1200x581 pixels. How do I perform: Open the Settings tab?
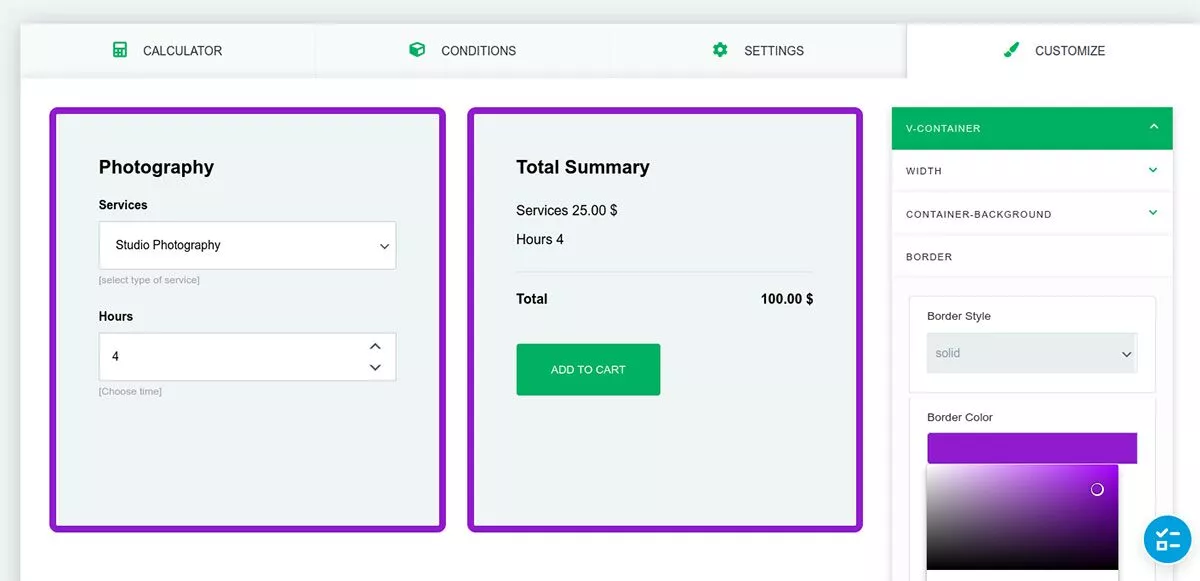(758, 50)
